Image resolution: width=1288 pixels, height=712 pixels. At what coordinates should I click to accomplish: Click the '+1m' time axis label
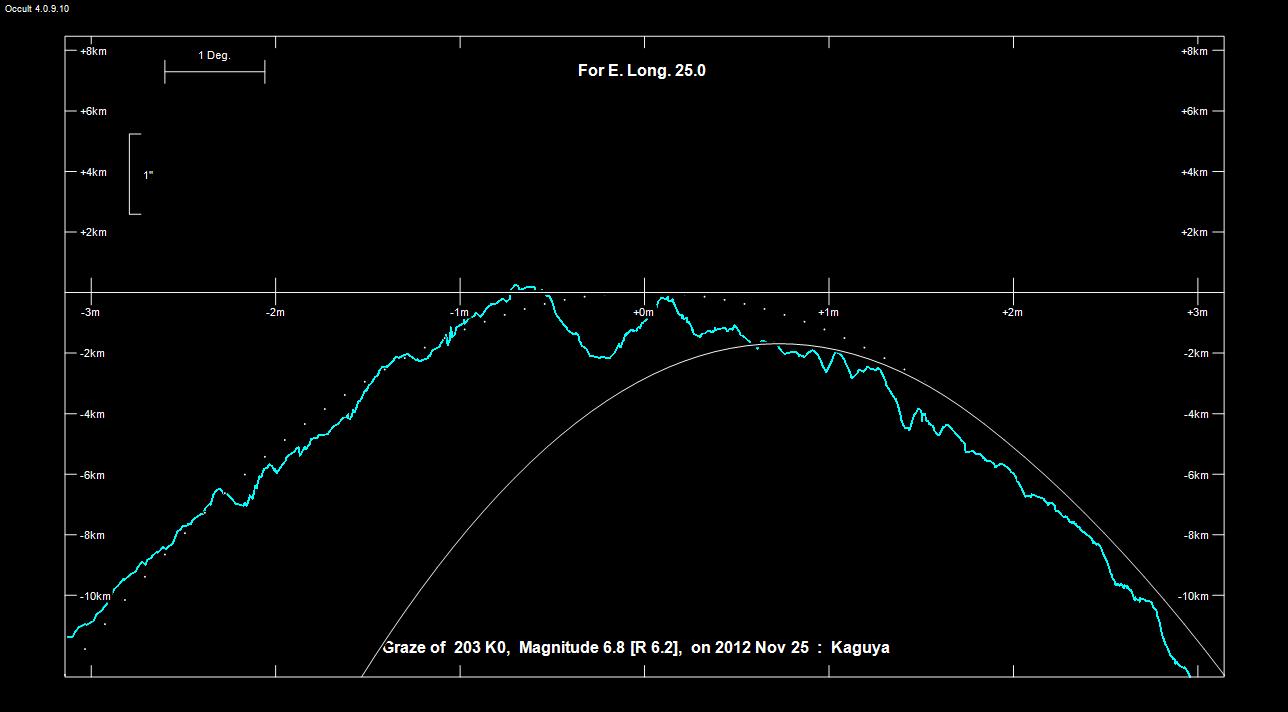[827, 312]
